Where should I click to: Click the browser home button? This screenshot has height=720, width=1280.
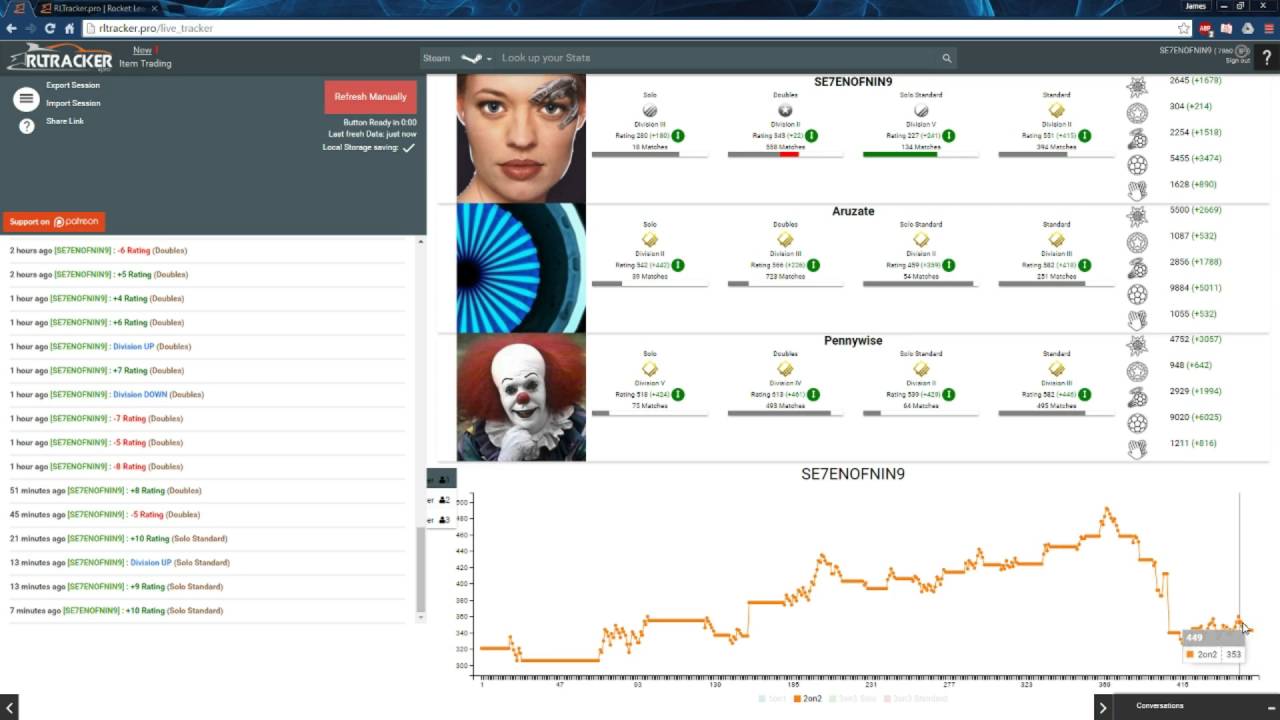click(69, 28)
